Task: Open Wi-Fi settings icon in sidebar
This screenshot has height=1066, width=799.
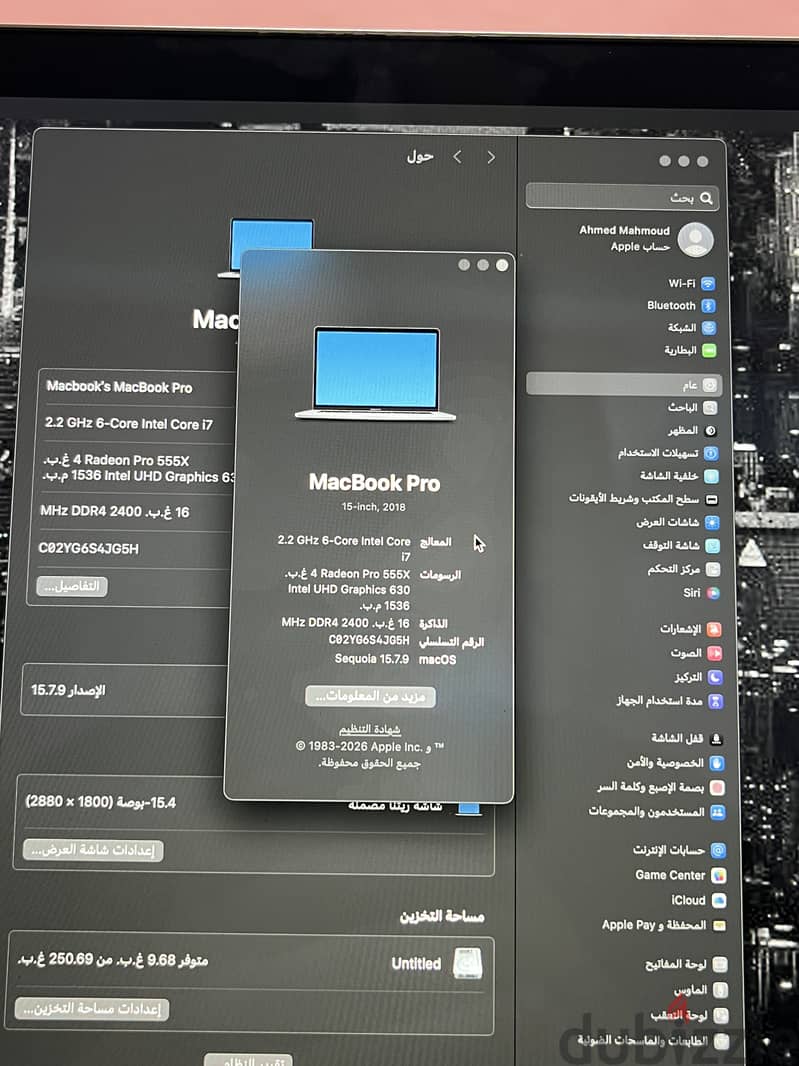Action: coord(708,283)
